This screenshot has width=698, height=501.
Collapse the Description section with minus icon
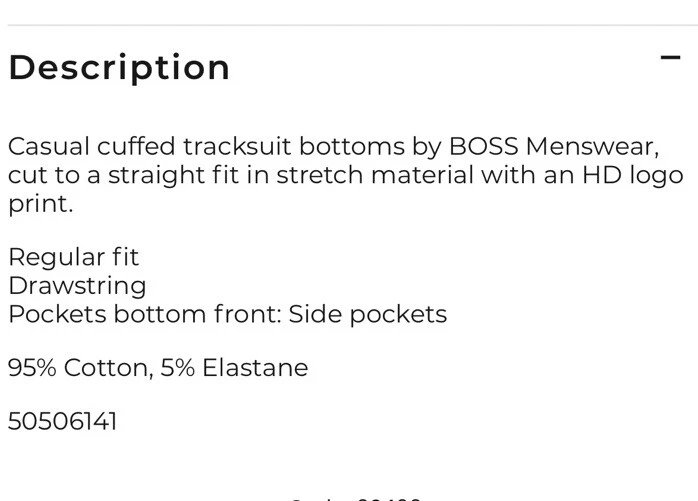click(x=670, y=57)
